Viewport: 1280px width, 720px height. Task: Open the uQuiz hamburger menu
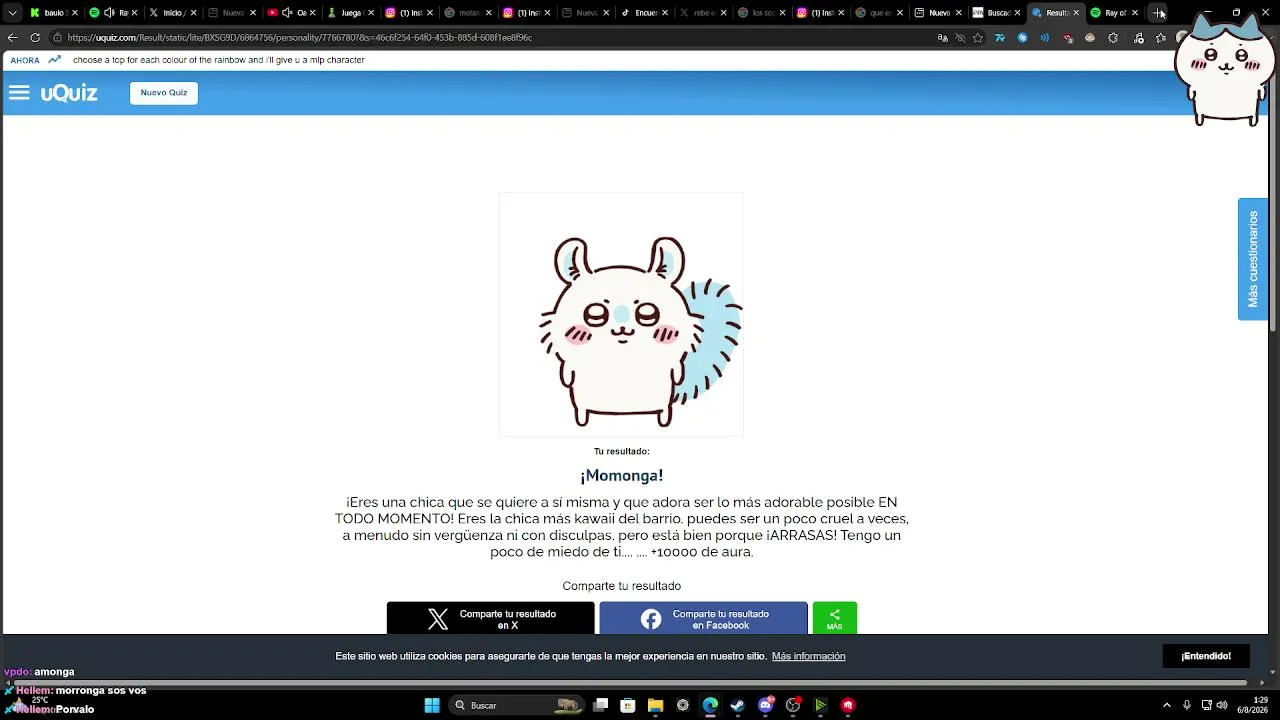(19, 93)
